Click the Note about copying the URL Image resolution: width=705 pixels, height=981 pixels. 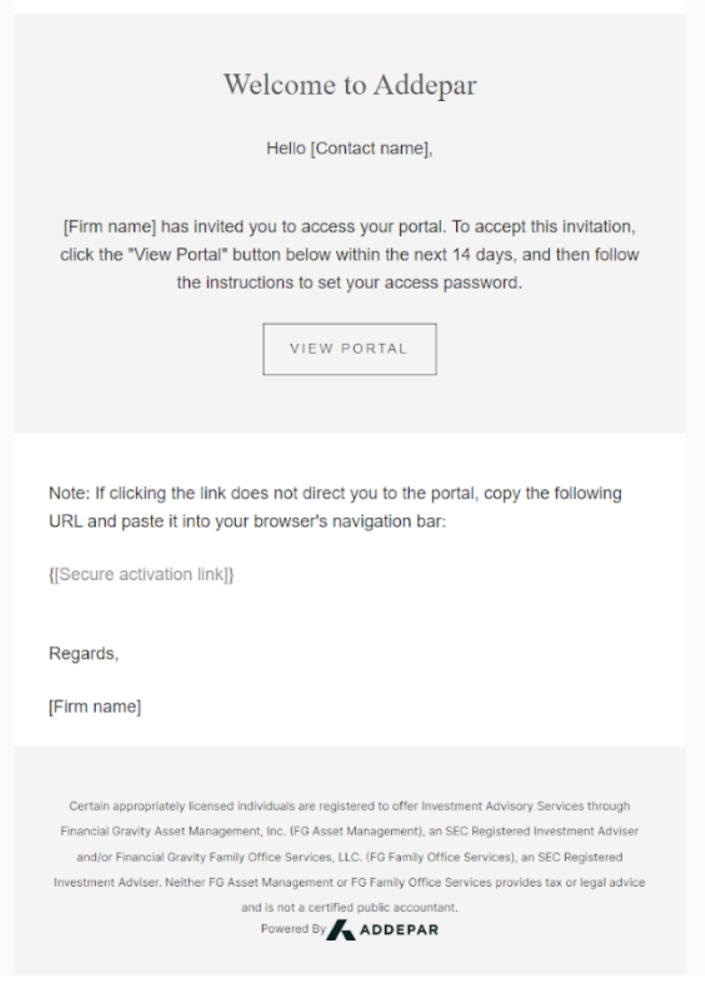click(x=335, y=507)
